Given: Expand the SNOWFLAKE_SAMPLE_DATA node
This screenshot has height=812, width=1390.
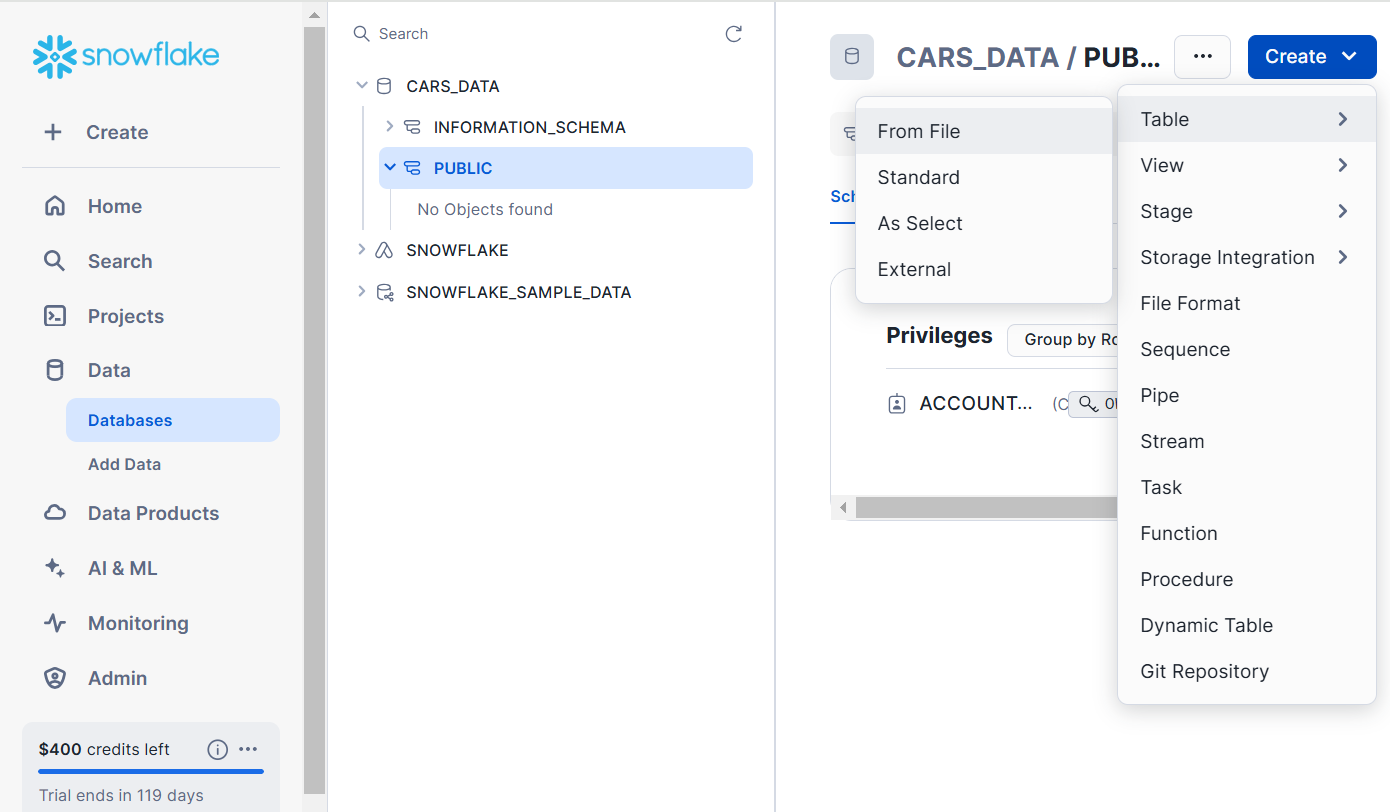Looking at the screenshot, I should click(x=362, y=292).
